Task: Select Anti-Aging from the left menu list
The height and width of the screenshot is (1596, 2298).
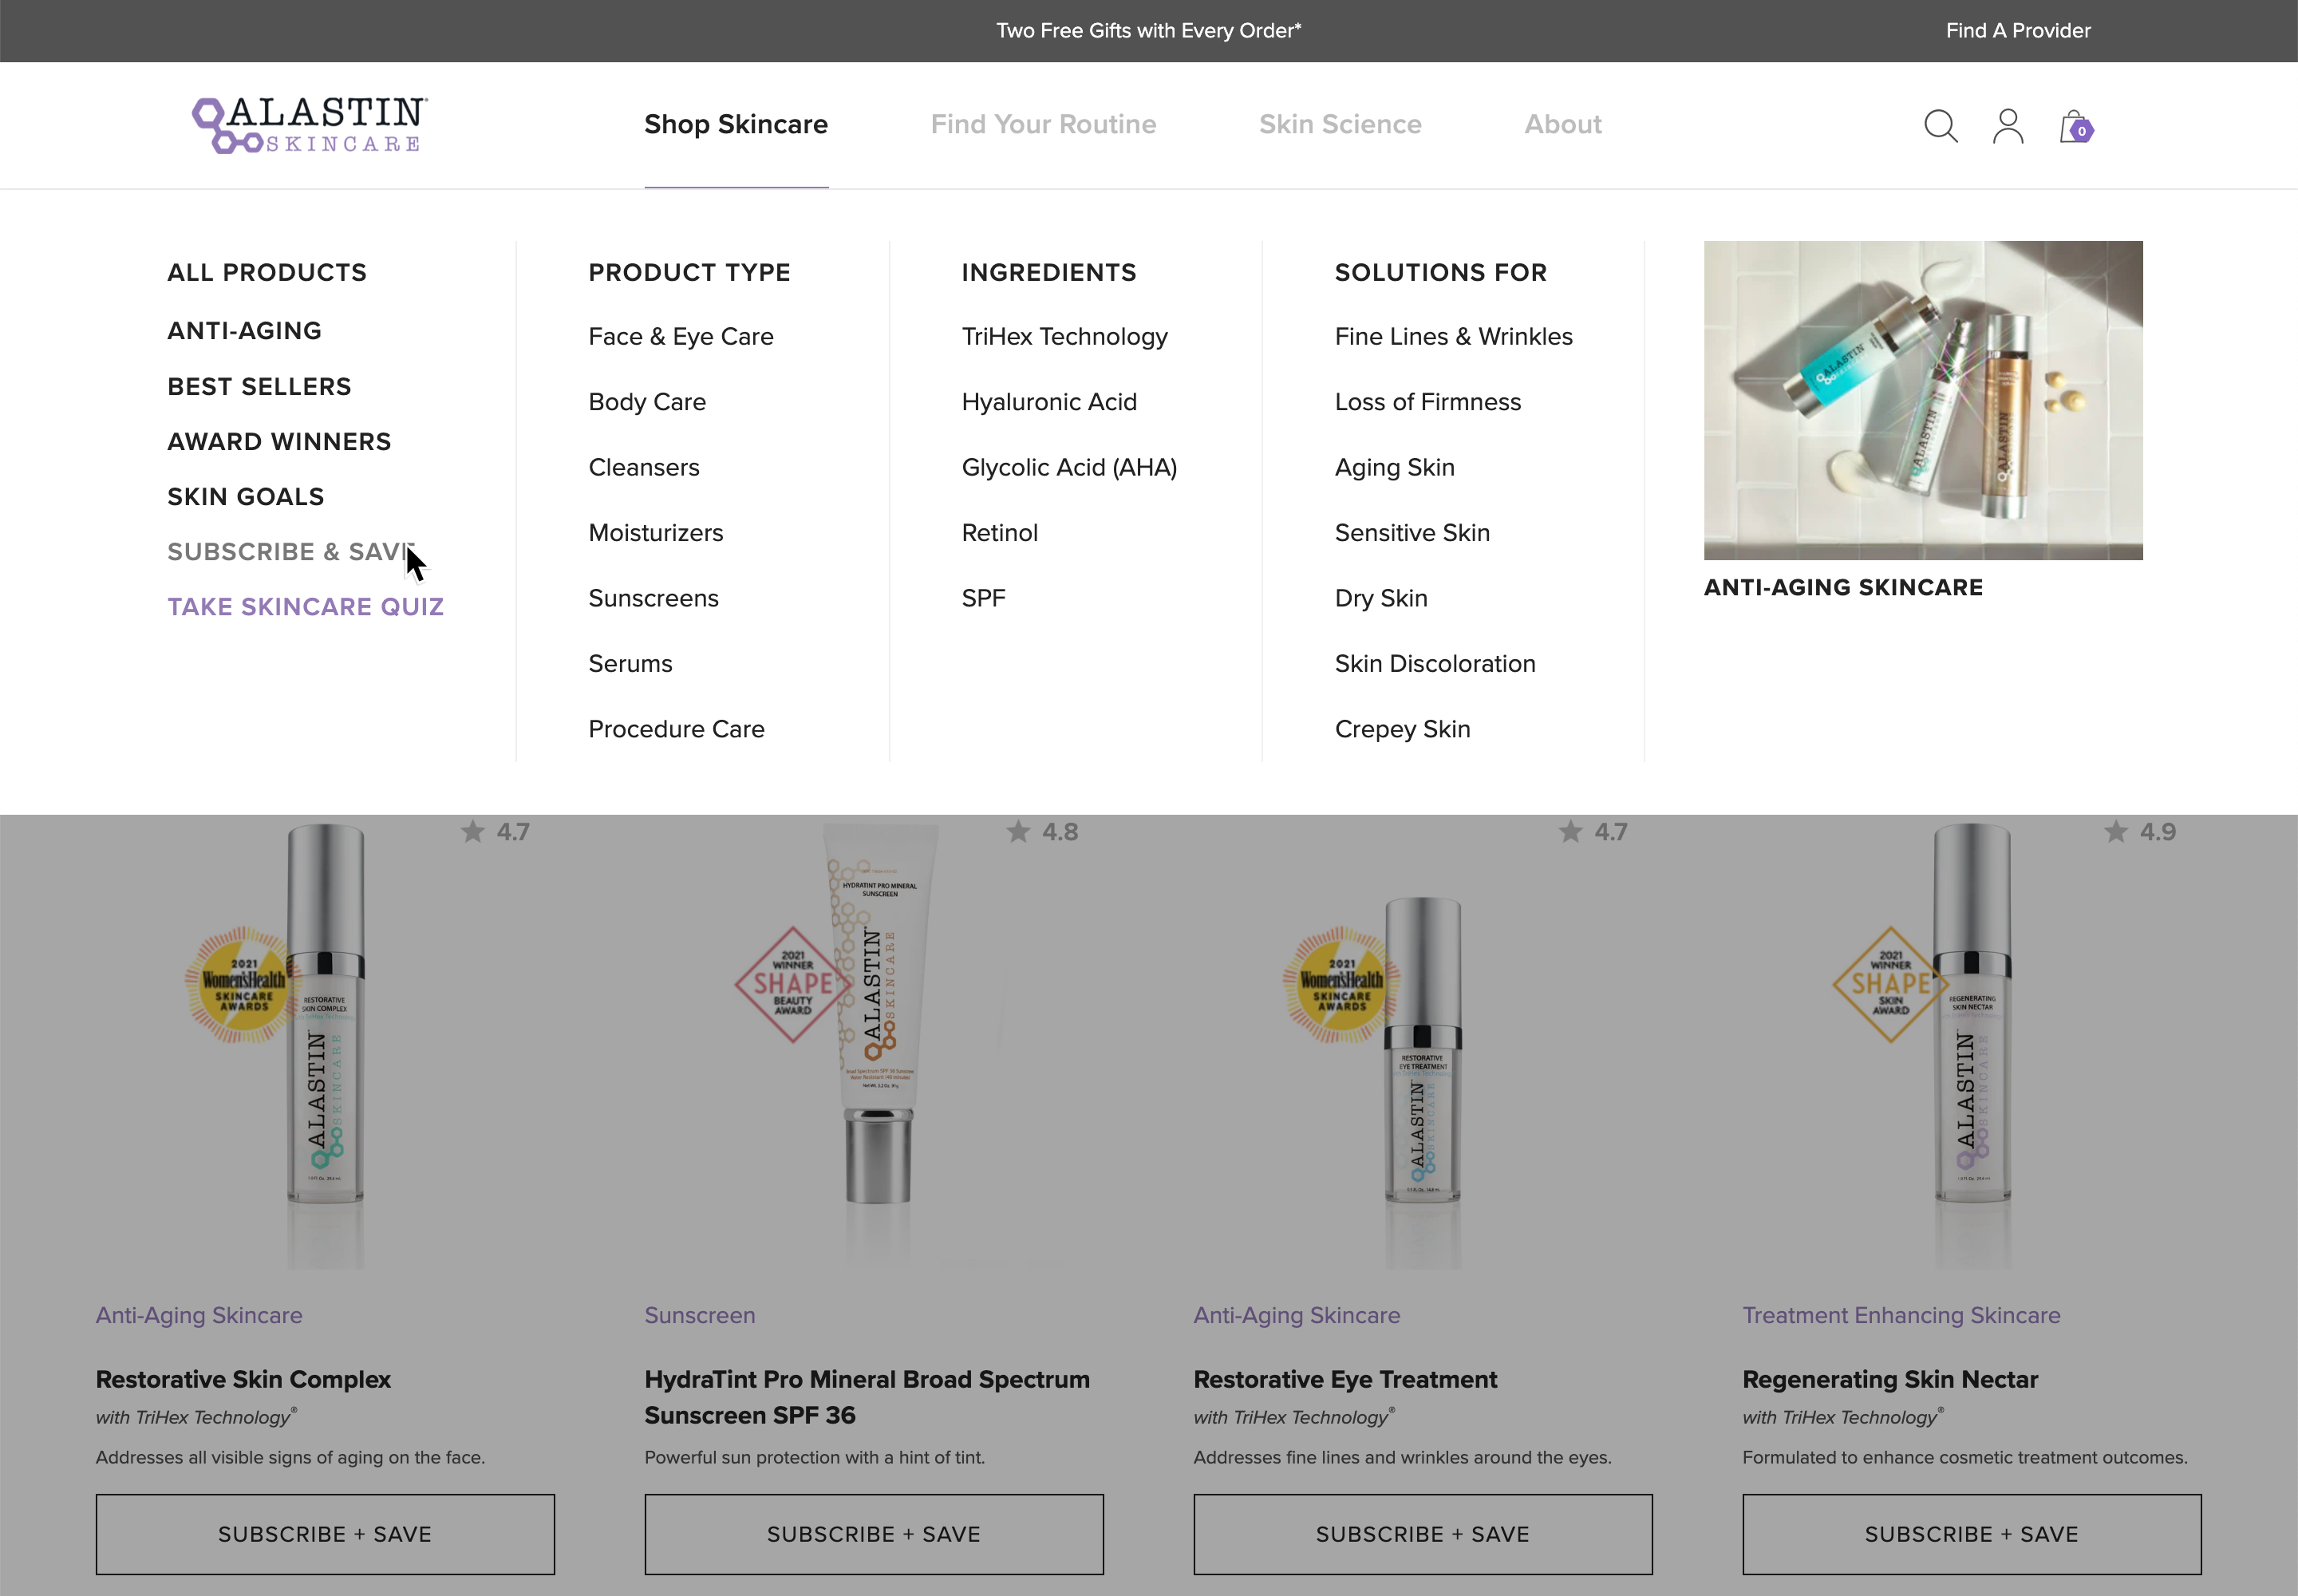Action: point(245,331)
